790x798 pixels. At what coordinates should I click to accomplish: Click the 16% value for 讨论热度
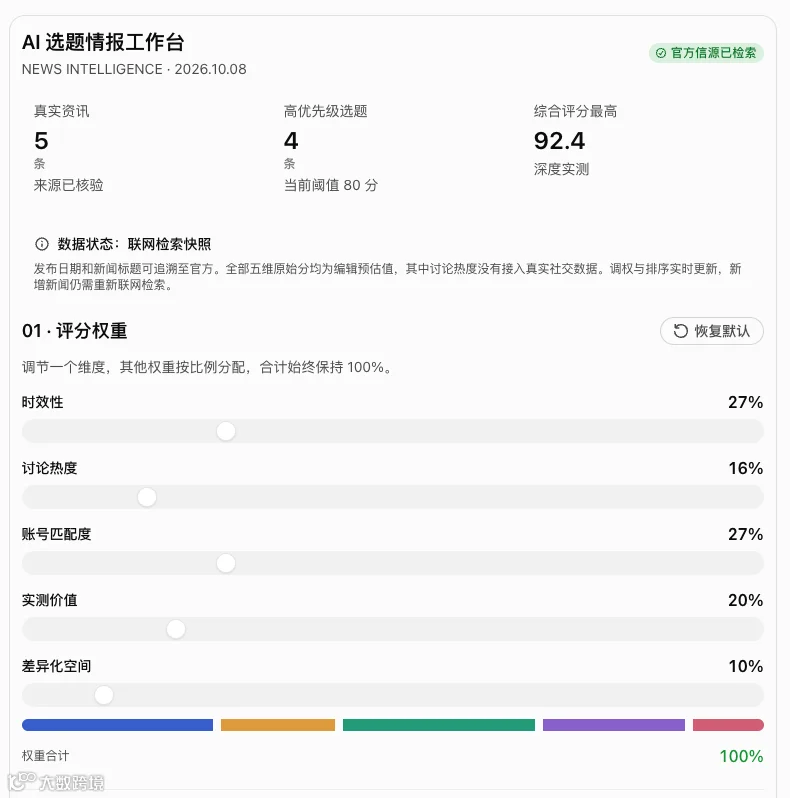[x=746, y=468]
